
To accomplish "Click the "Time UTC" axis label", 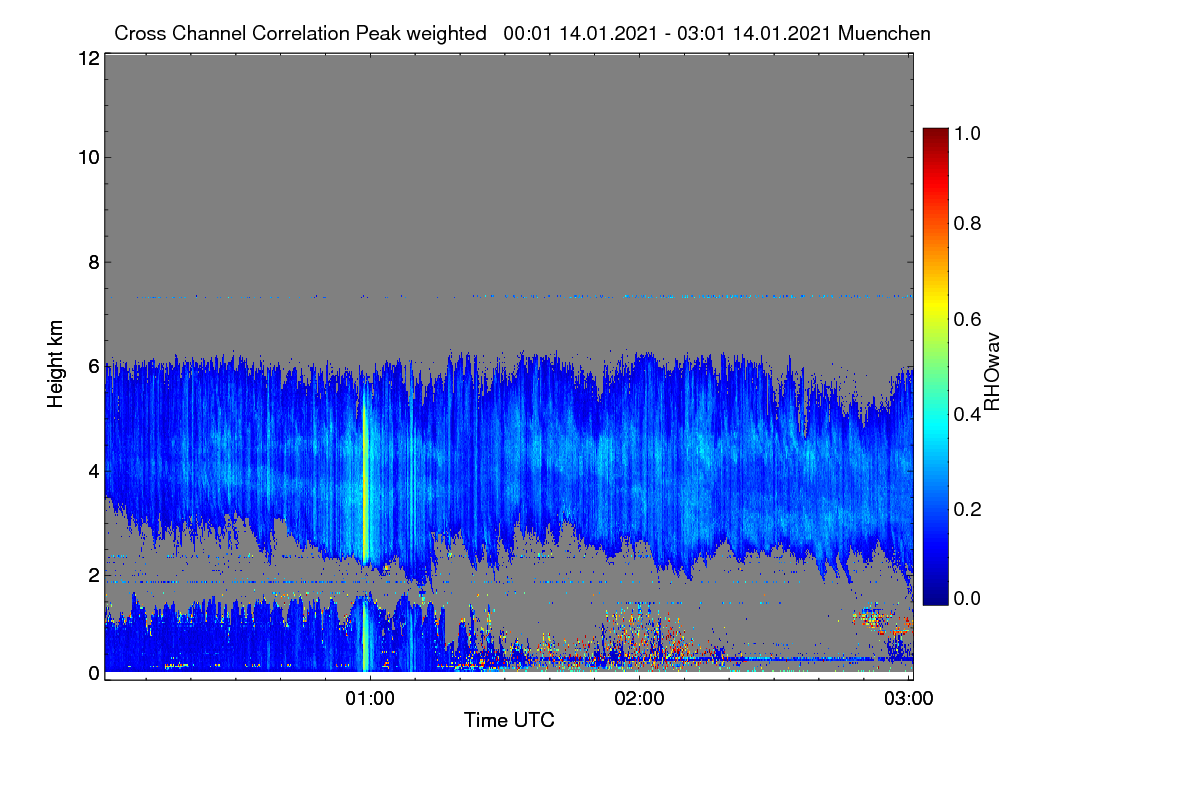I will [x=509, y=720].
